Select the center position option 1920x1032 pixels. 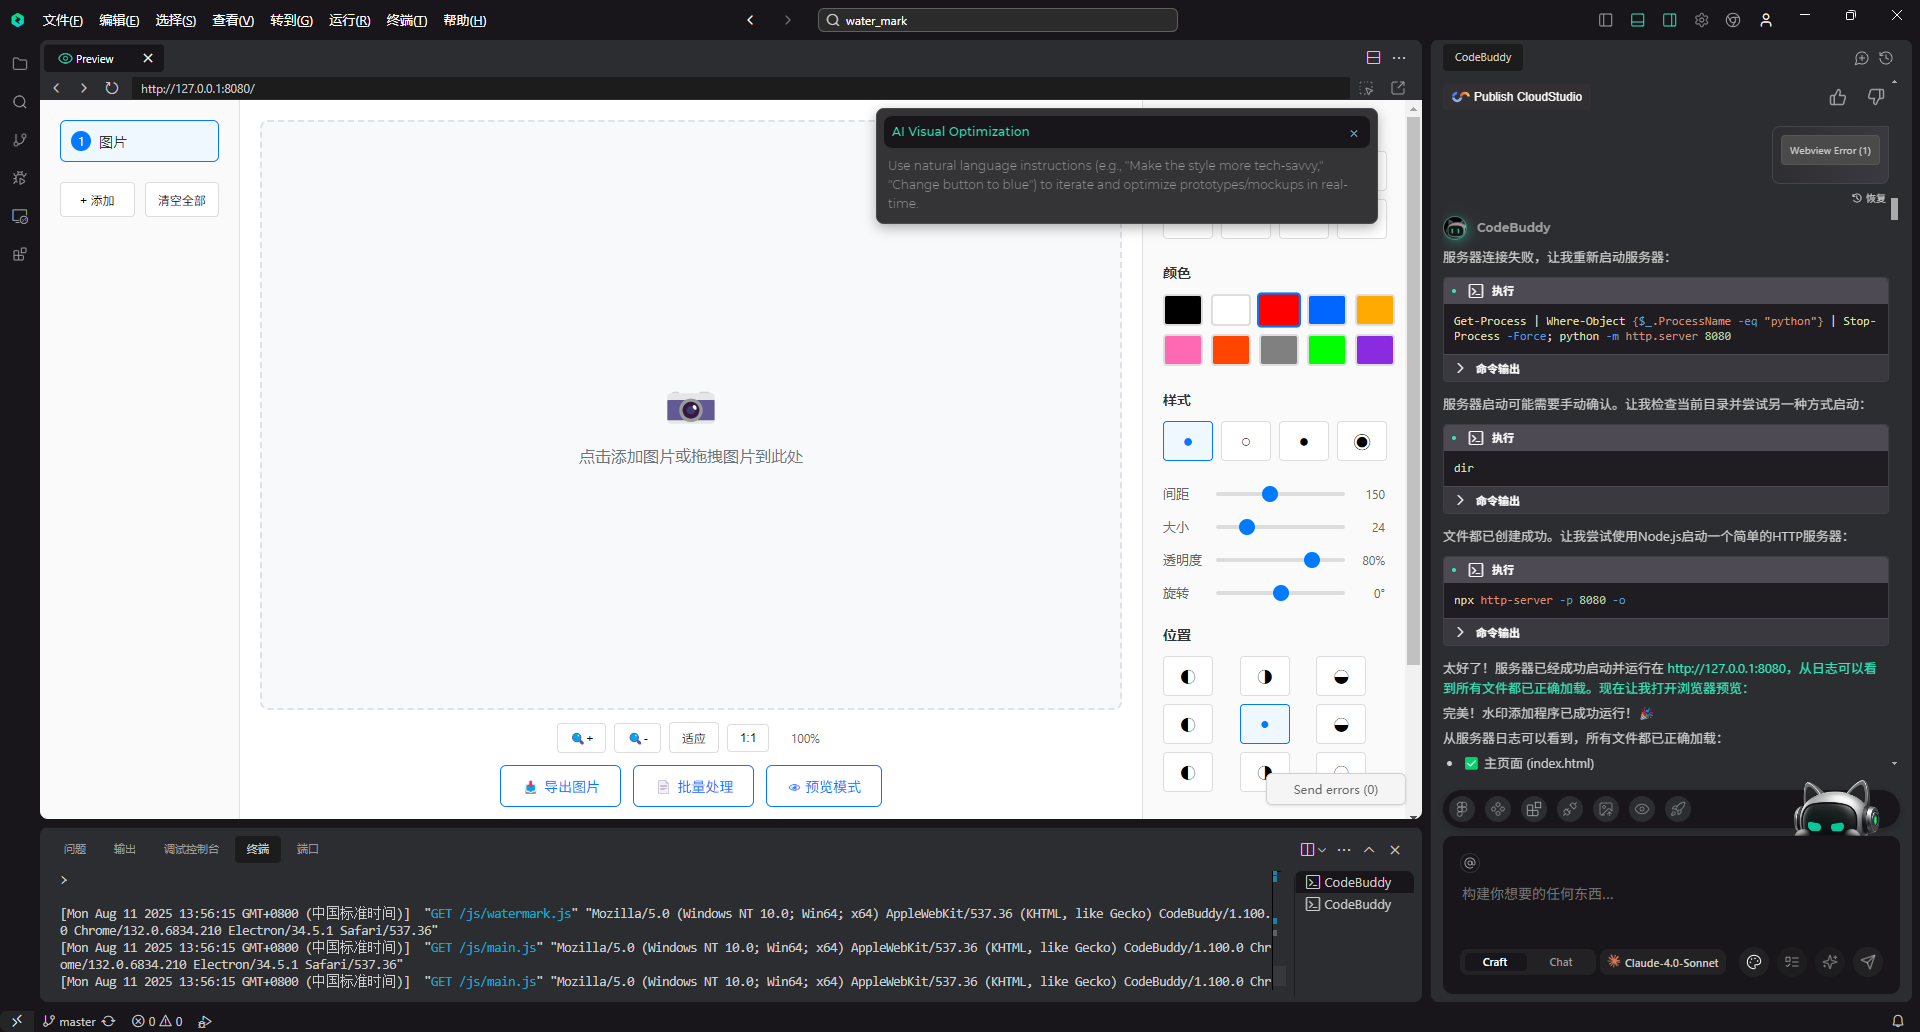[x=1265, y=724]
